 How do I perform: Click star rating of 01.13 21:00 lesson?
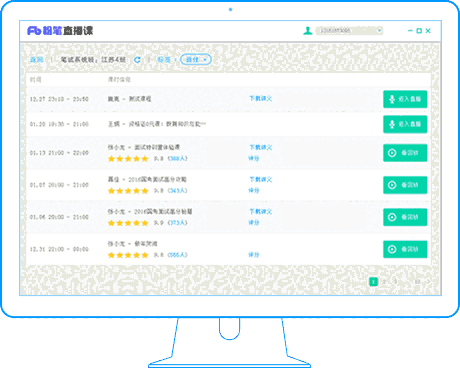(x=128, y=159)
